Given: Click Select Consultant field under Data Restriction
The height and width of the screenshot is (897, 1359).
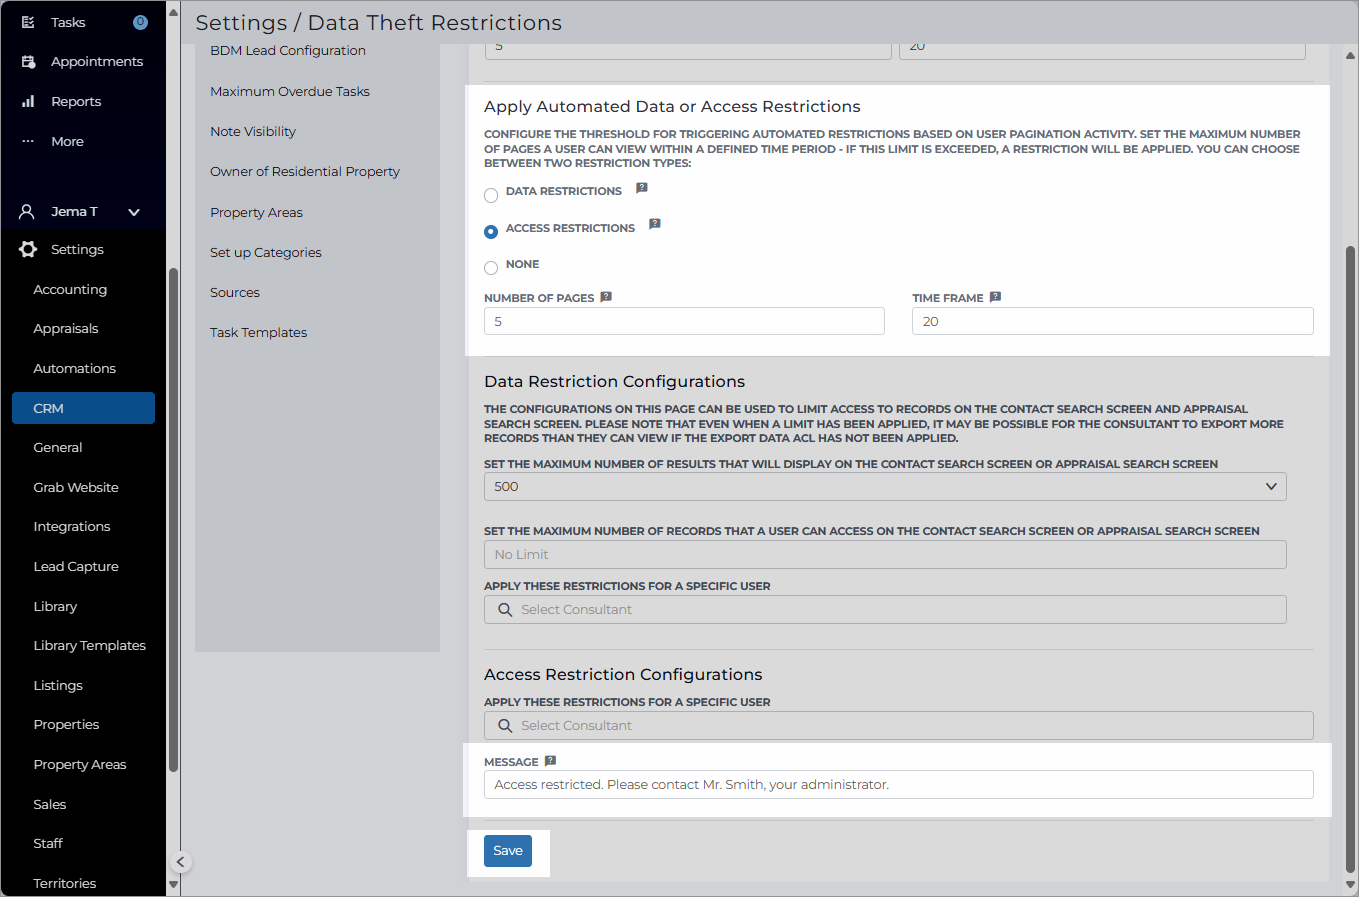Looking at the screenshot, I should pyautogui.click(x=885, y=610).
